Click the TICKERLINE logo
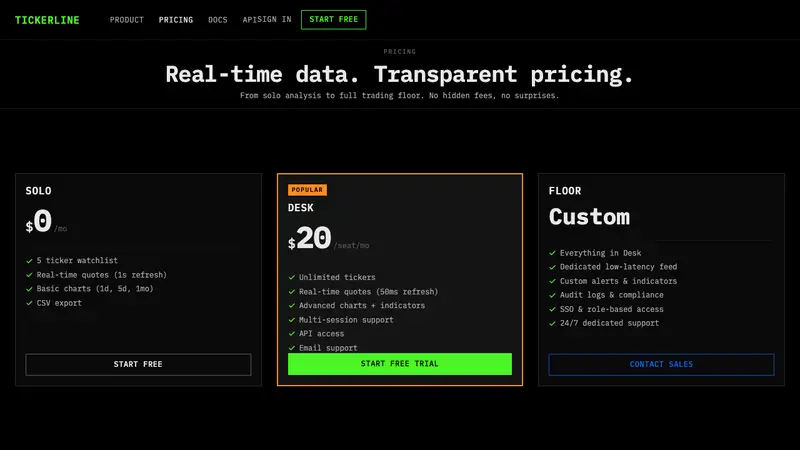This screenshot has width=800, height=450. [47, 20]
